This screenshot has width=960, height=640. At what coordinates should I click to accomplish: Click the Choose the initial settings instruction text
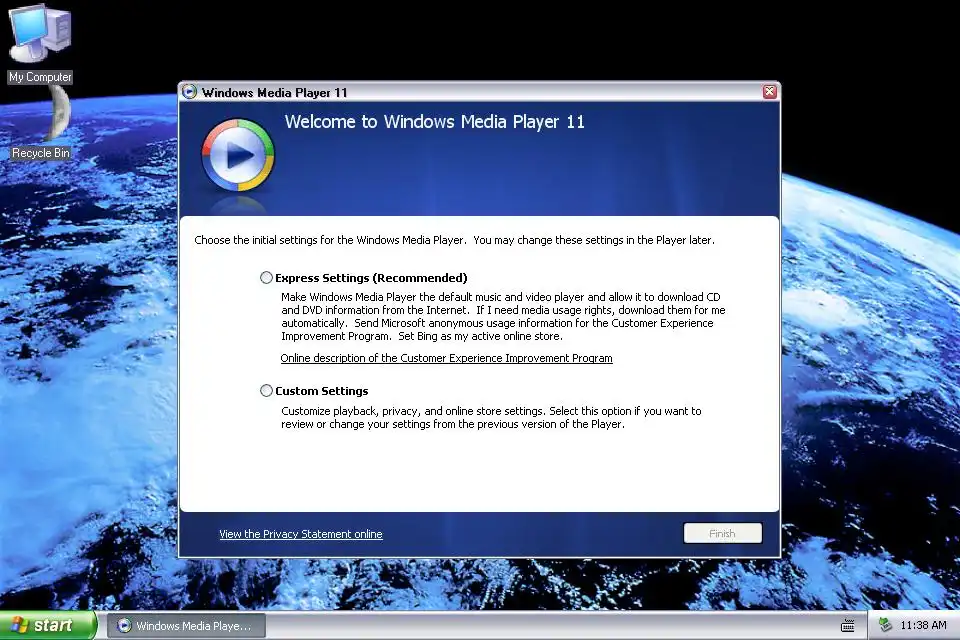[x=454, y=240]
